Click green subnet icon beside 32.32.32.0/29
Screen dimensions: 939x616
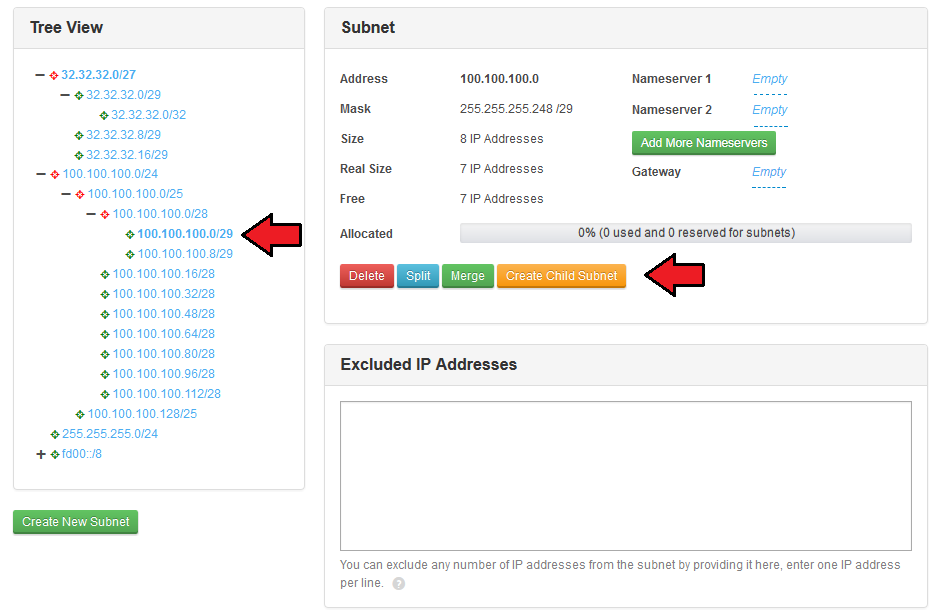[79, 96]
